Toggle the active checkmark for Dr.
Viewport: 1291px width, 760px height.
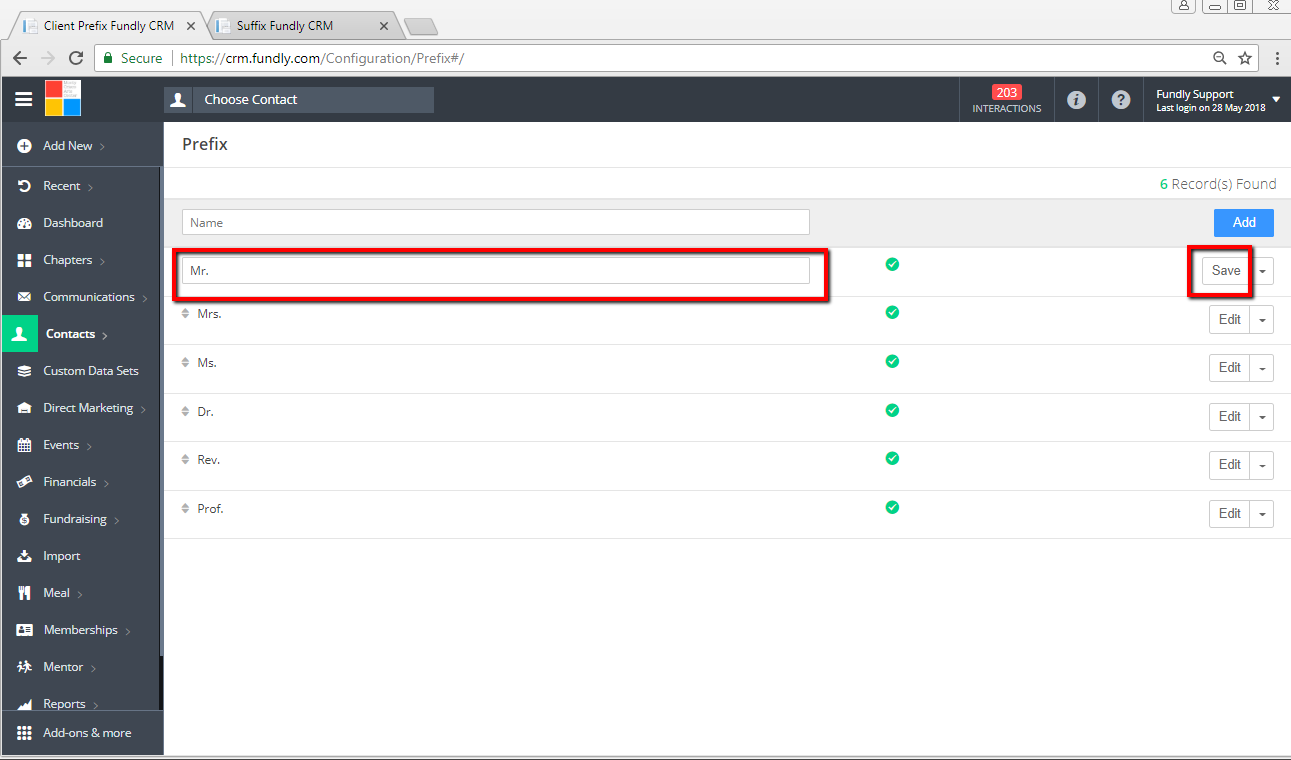(x=892, y=410)
